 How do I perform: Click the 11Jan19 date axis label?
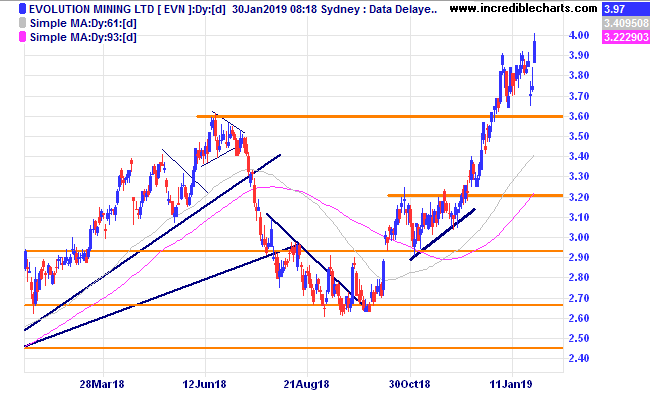pos(512,384)
